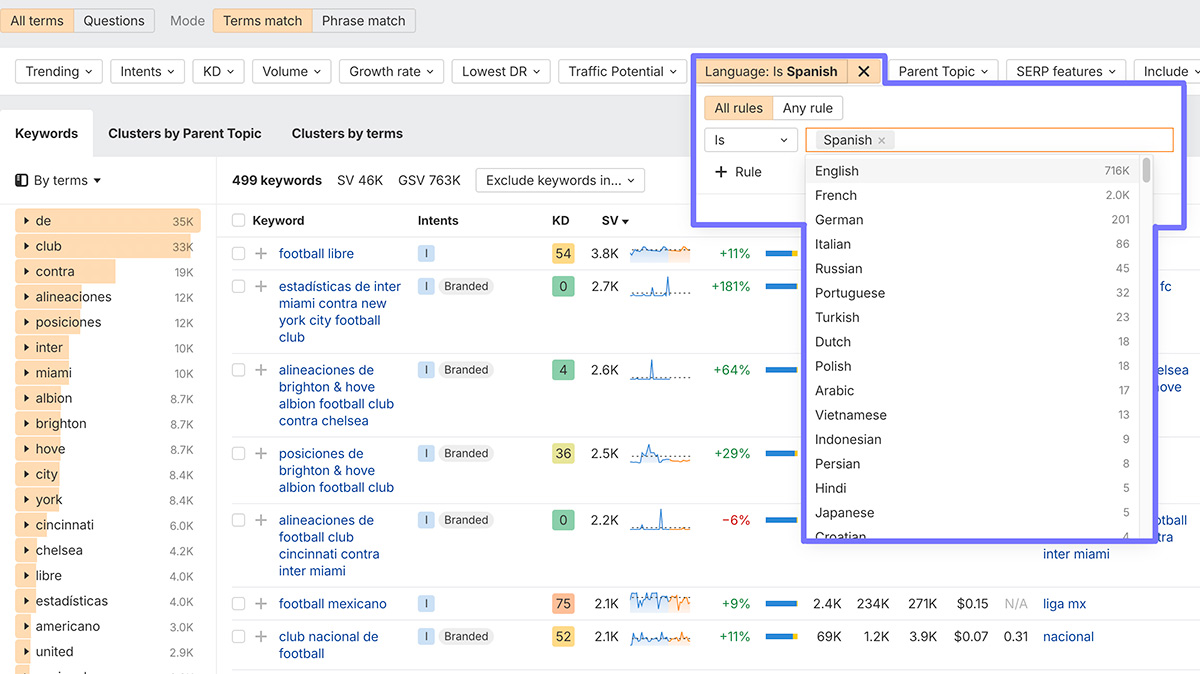Open the Traffic Potential filter dropdown
Screen dimensions: 1200x674
click(622, 71)
